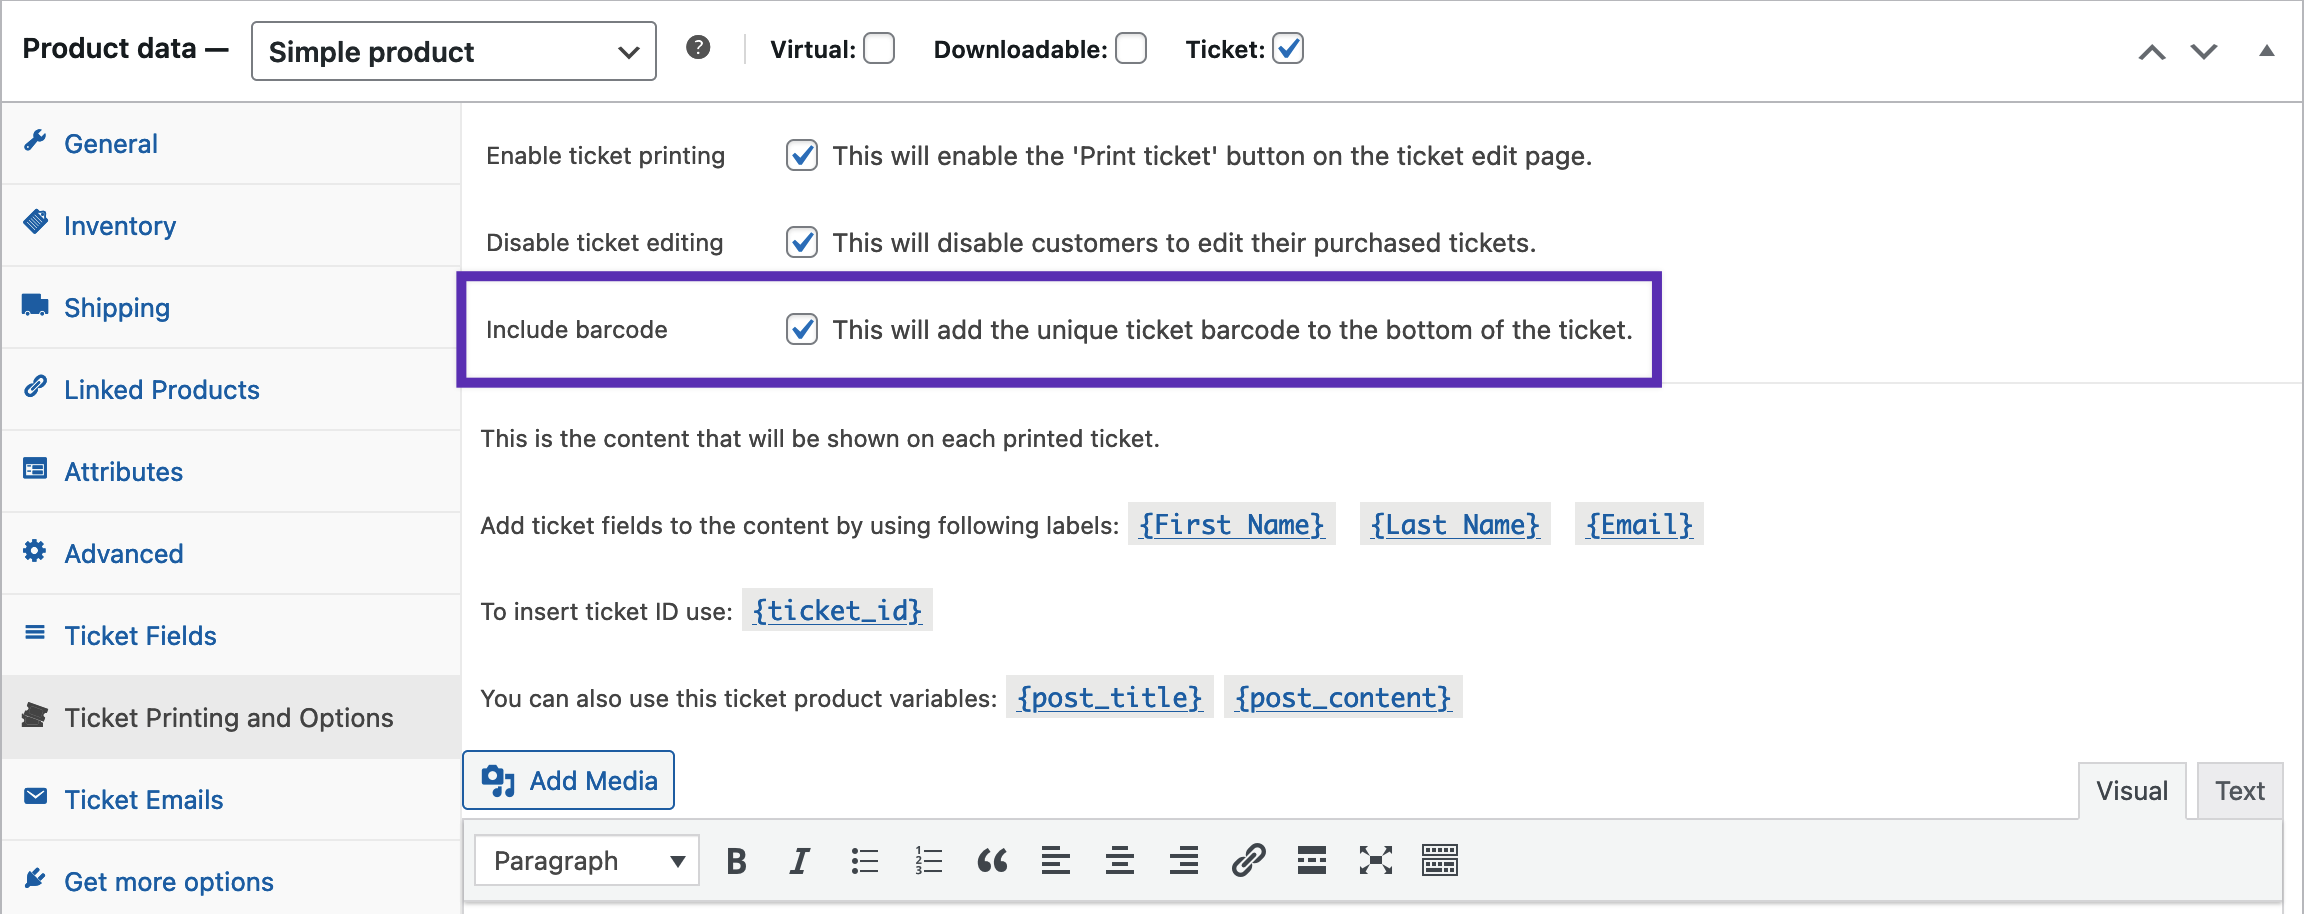Insert a blockquote
The width and height of the screenshot is (2304, 914).
(x=992, y=860)
